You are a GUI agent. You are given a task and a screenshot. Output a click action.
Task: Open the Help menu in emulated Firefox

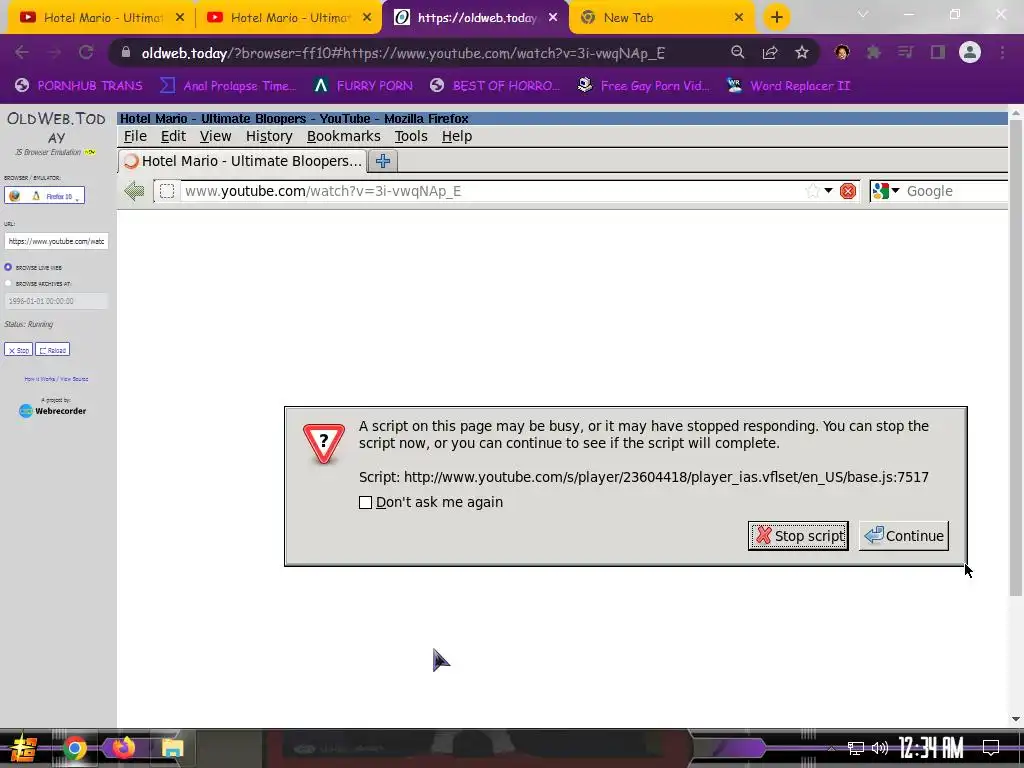(x=456, y=136)
